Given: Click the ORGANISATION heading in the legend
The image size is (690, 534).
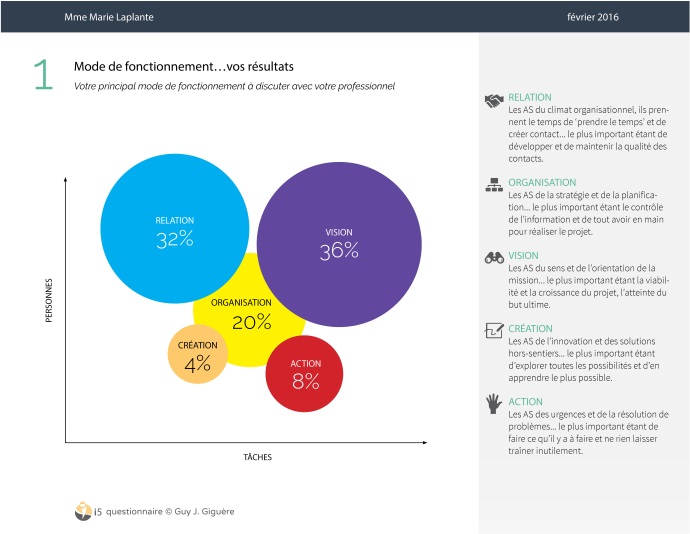Looking at the screenshot, I should pyautogui.click(x=542, y=182).
